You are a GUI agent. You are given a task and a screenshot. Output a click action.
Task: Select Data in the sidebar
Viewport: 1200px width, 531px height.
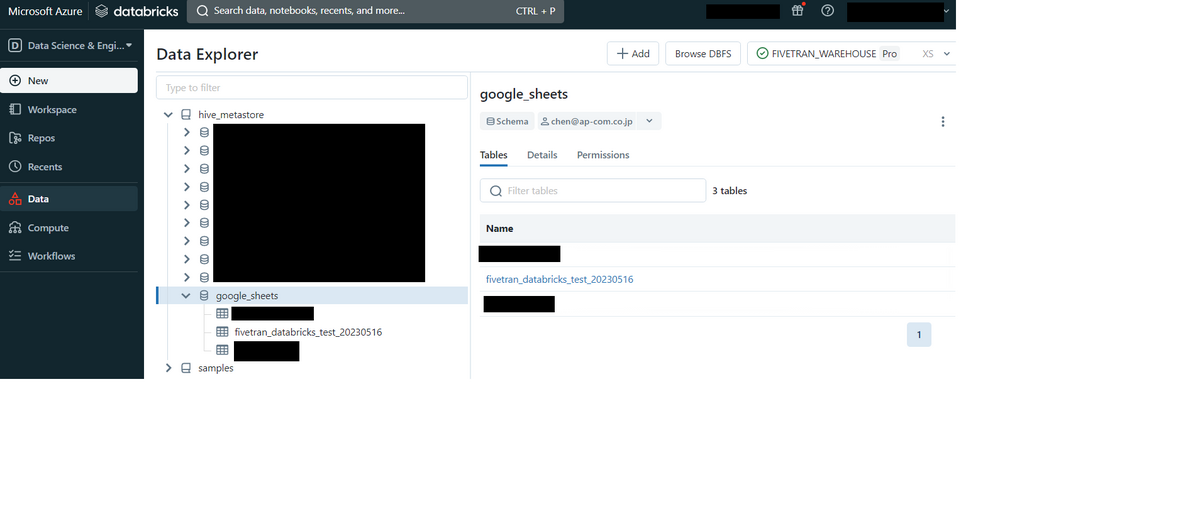(69, 199)
